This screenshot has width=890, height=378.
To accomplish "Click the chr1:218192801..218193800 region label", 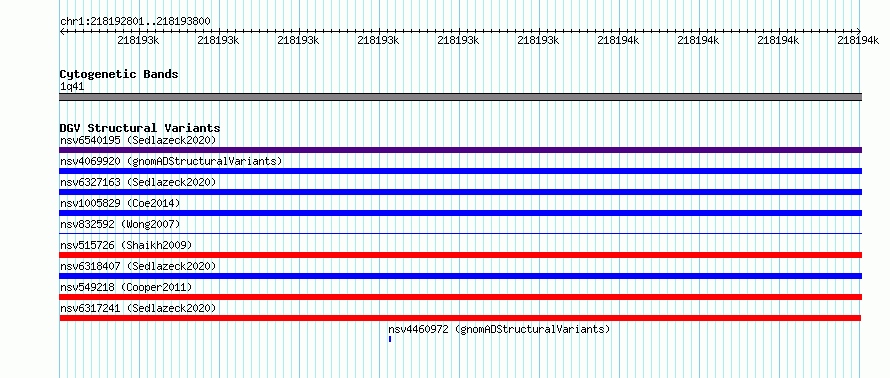I will tap(135, 22).
